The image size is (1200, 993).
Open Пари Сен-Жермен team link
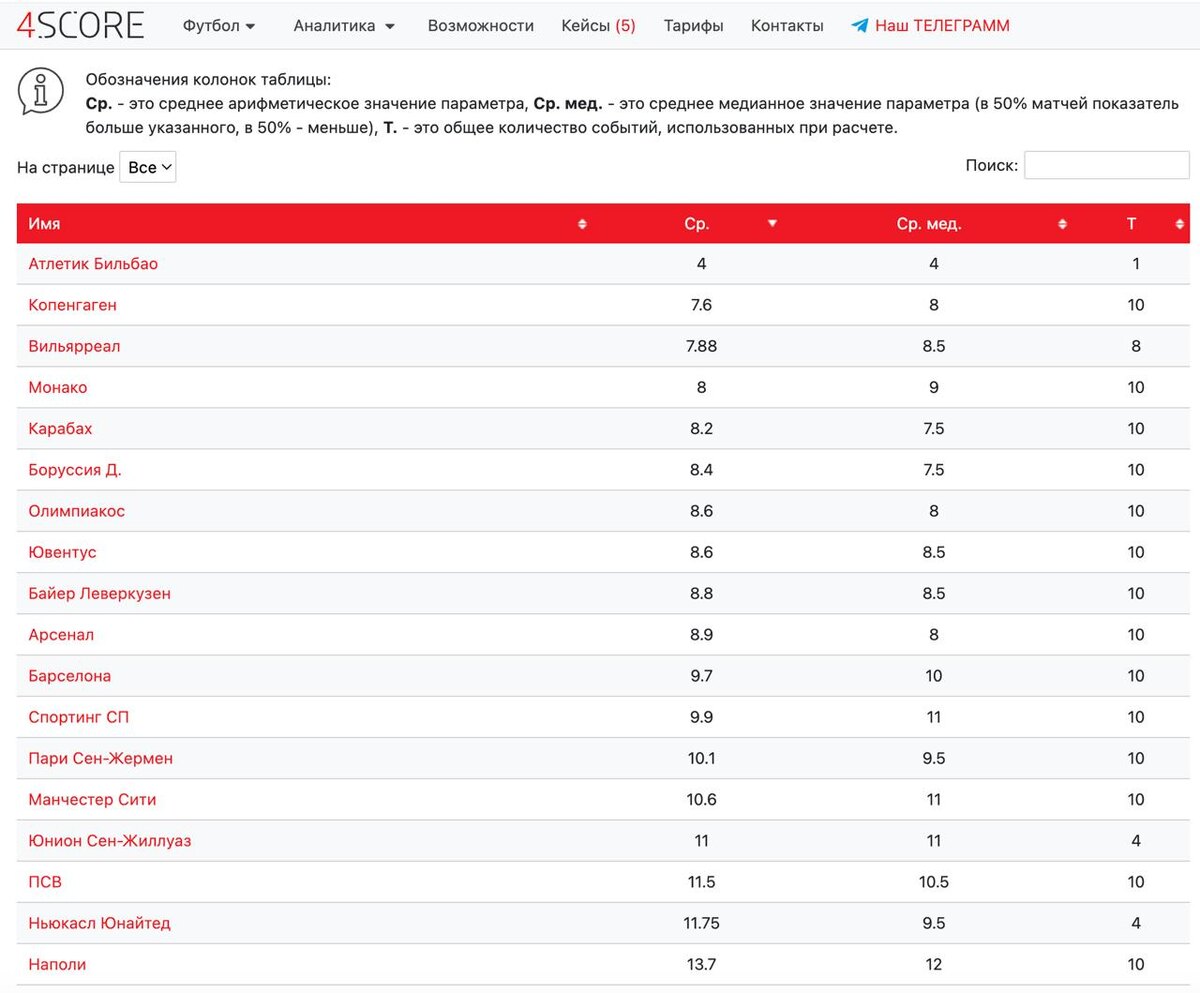[x=100, y=758]
